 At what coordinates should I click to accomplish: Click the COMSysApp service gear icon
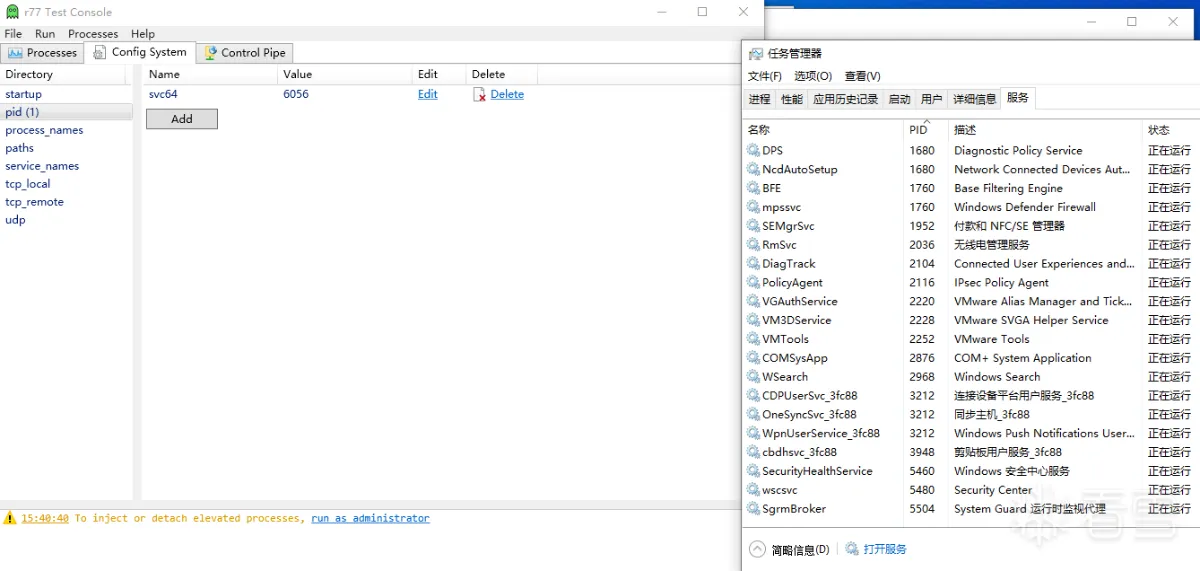754,358
